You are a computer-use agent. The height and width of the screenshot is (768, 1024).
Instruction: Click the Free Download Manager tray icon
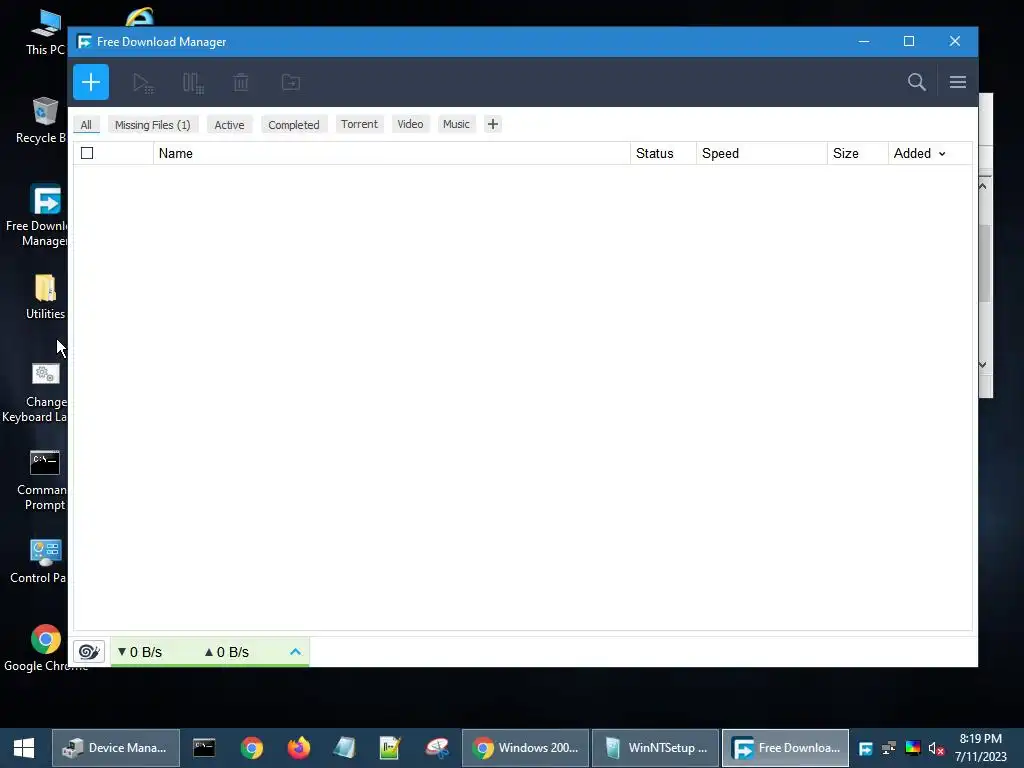tap(865, 748)
